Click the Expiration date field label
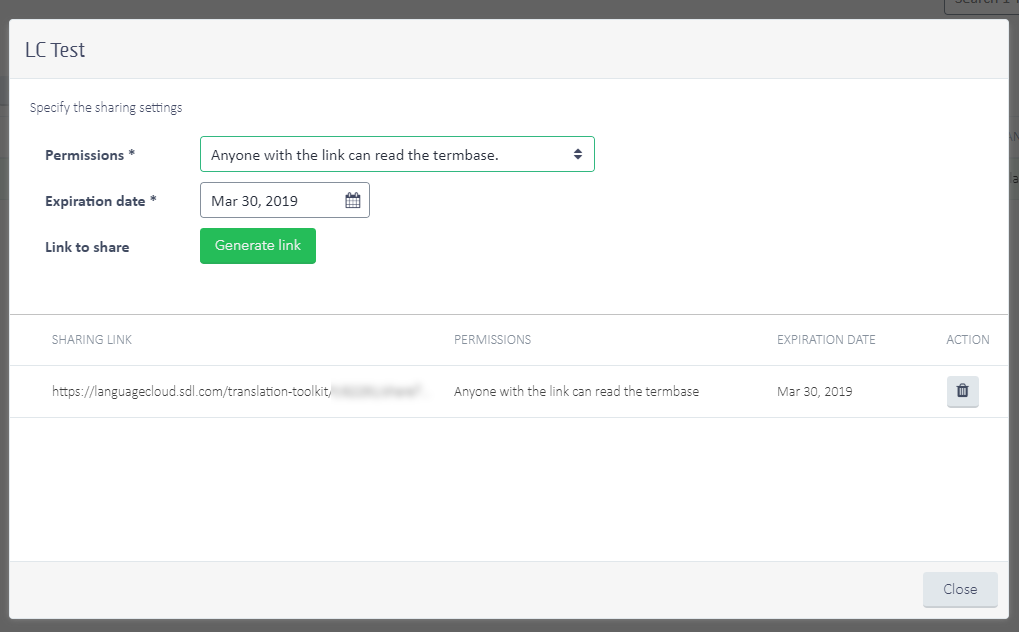 tap(100, 201)
